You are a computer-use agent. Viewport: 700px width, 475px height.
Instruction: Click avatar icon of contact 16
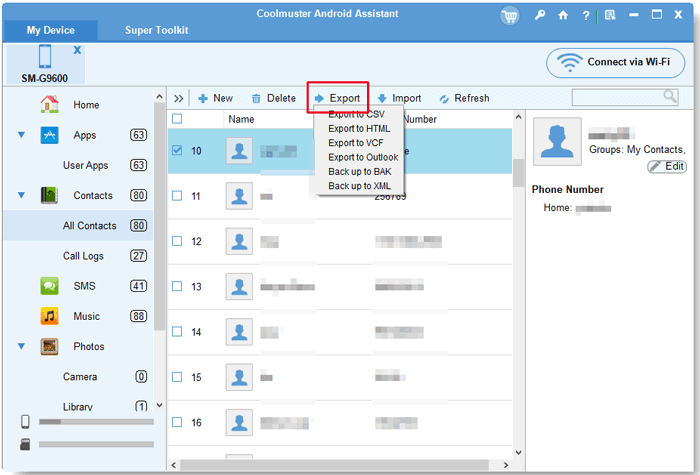[x=239, y=422]
